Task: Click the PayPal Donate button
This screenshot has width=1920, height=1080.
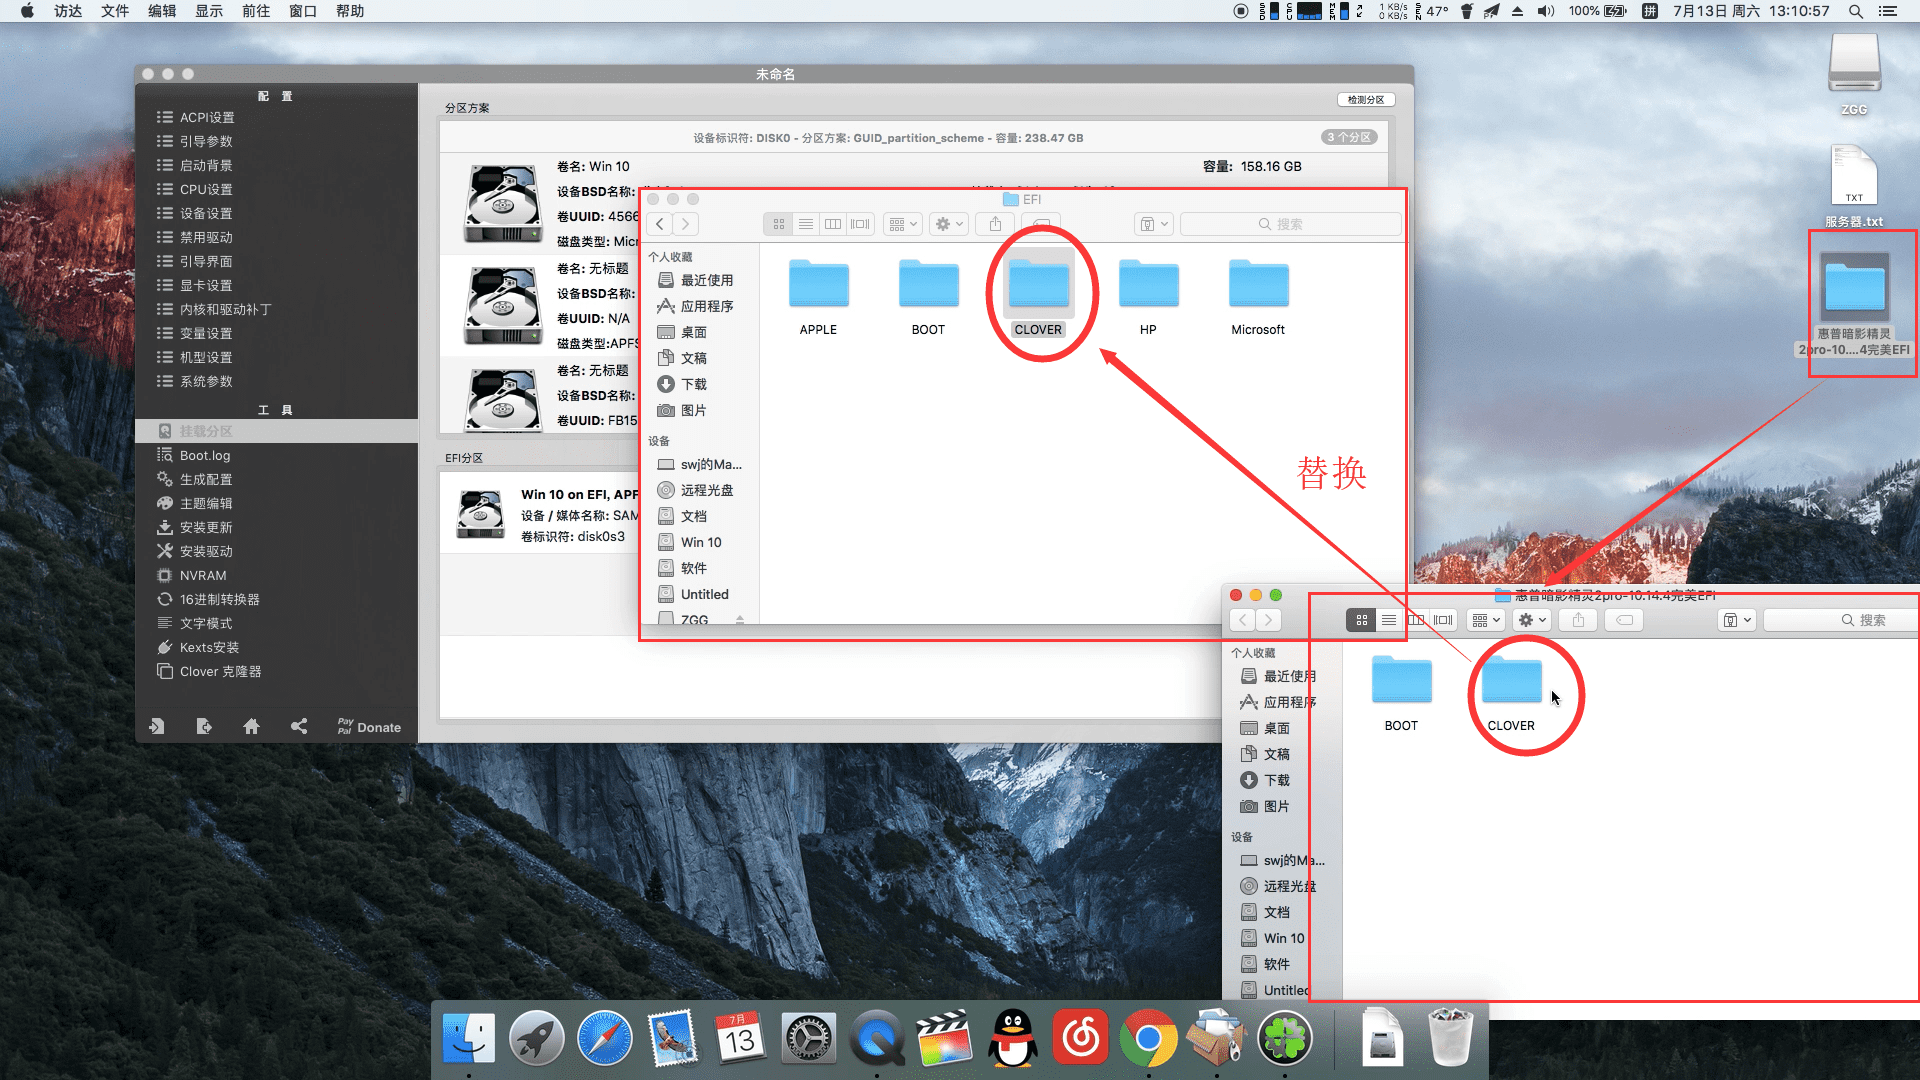Action: click(369, 727)
